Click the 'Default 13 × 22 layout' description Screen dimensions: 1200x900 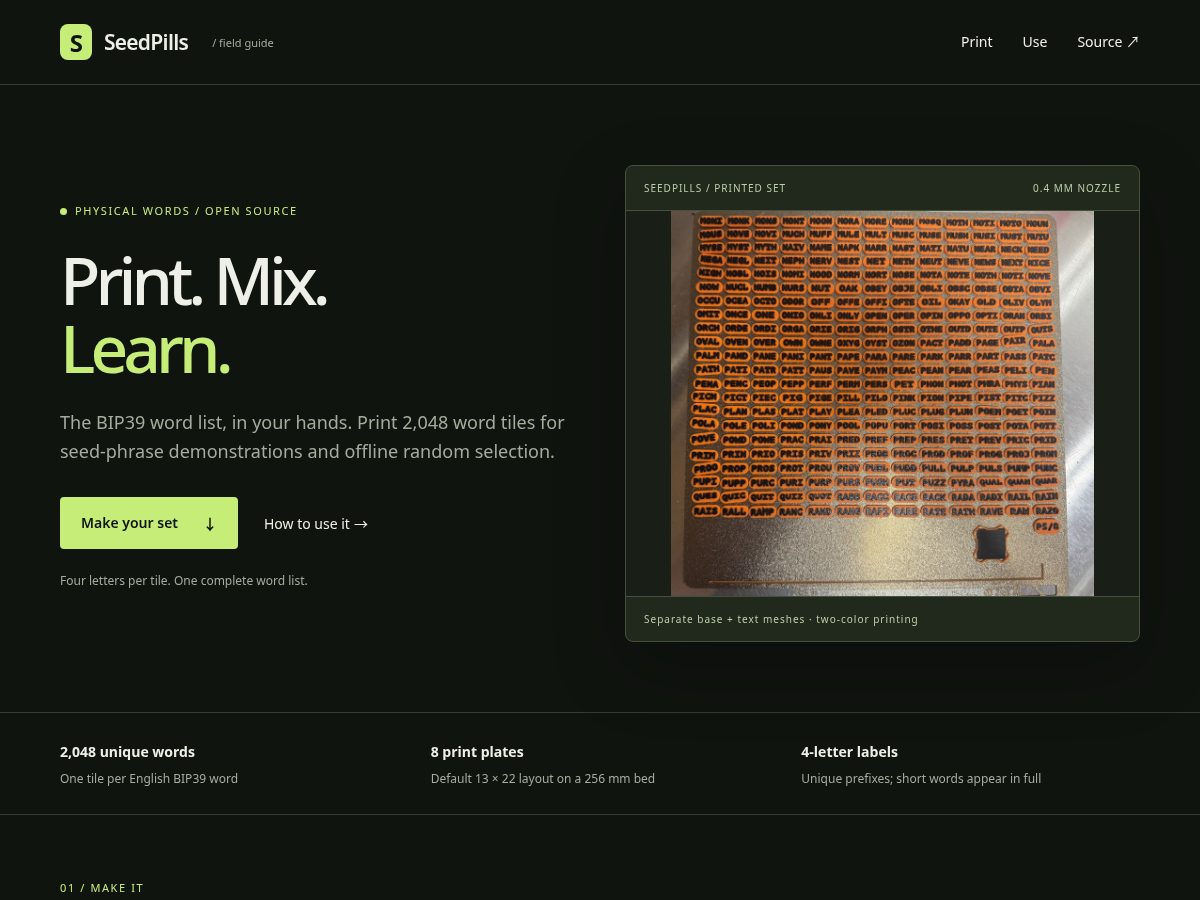point(543,778)
